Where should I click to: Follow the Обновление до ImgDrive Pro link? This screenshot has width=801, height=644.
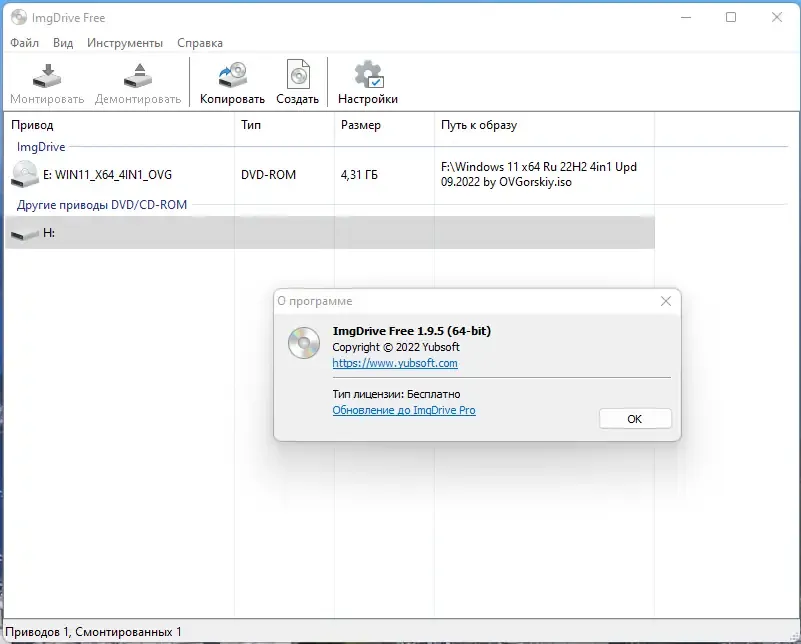click(404, 410)
